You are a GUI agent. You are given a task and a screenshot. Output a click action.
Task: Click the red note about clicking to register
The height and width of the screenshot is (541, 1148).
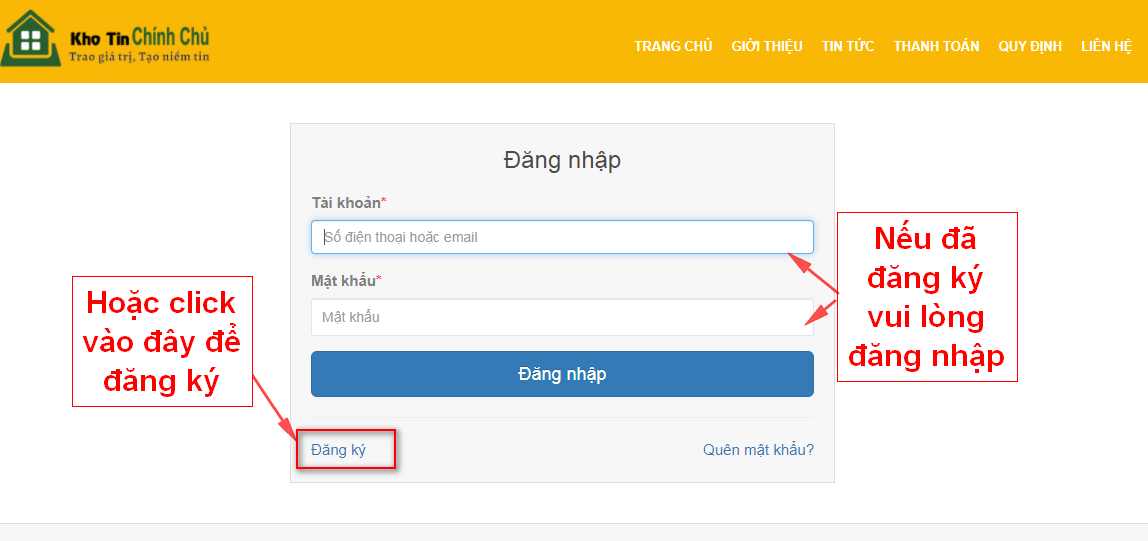coord(162,342)
